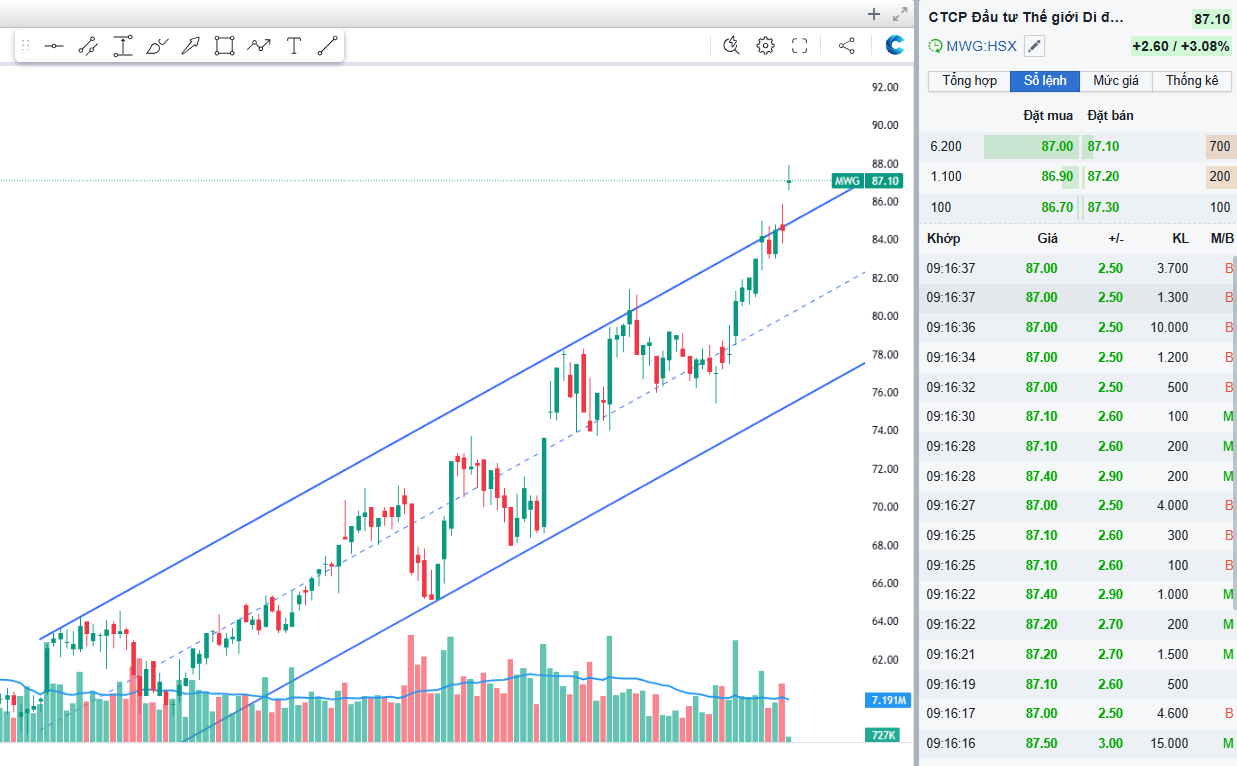Open the Thống kê tab
1237x766 pixels.
click(1191, 81)
